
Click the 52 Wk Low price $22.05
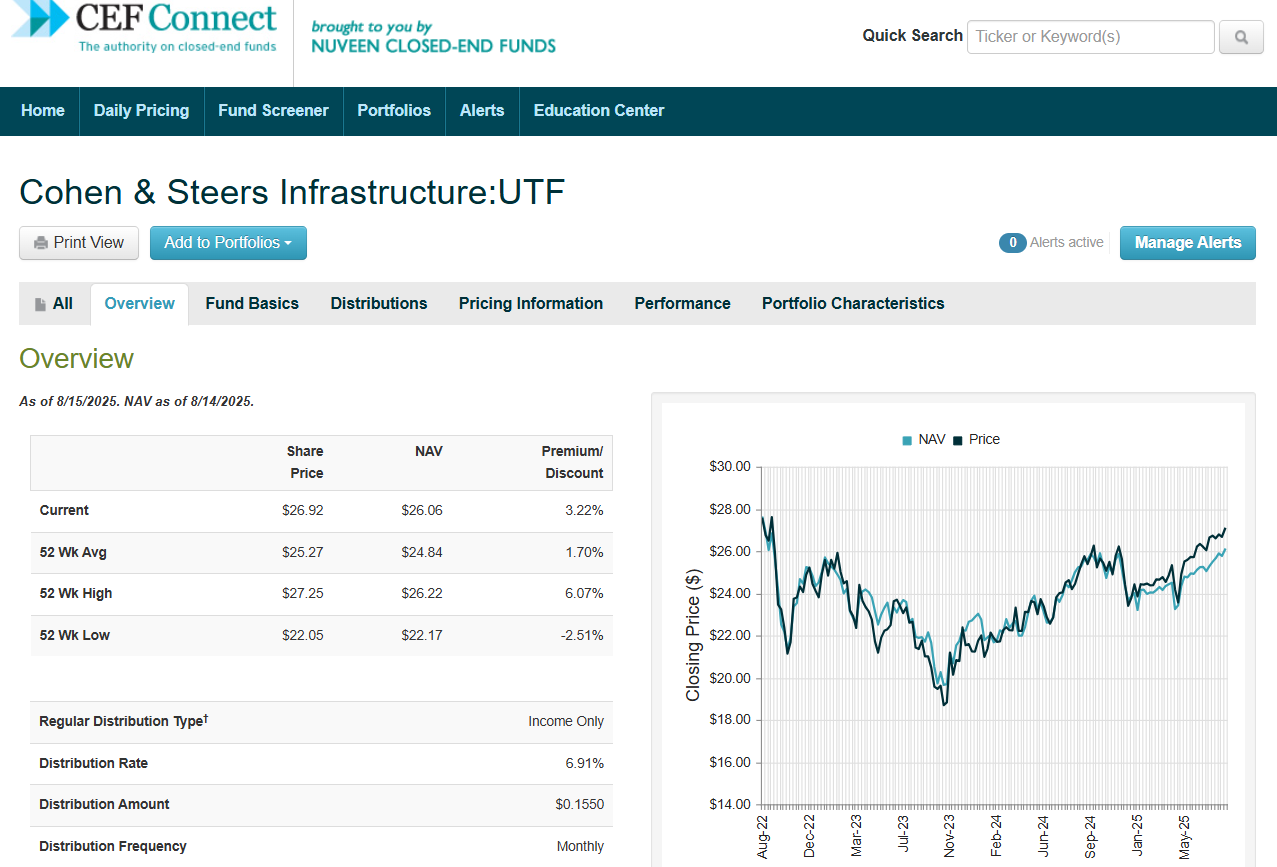[x=302, y=636]
